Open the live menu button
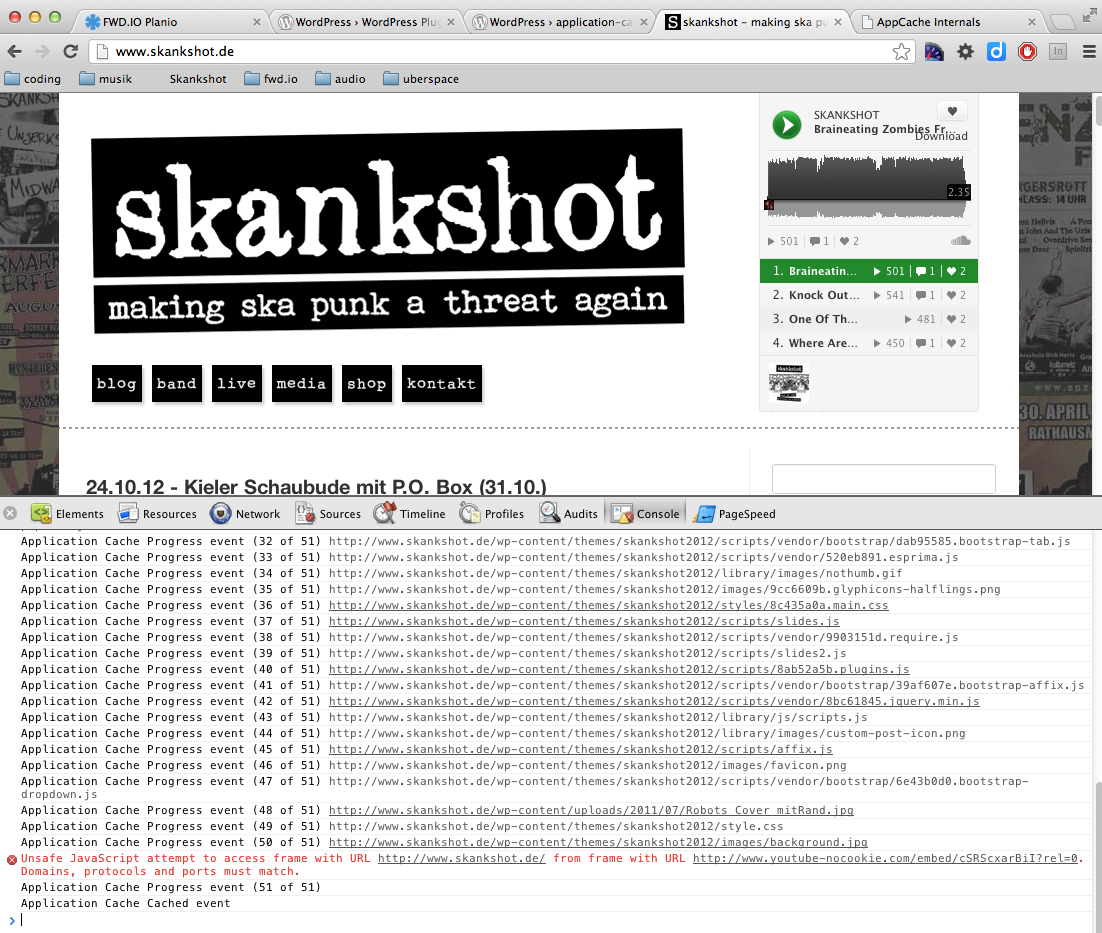The image size is (1102, 933). click(237, 384)
